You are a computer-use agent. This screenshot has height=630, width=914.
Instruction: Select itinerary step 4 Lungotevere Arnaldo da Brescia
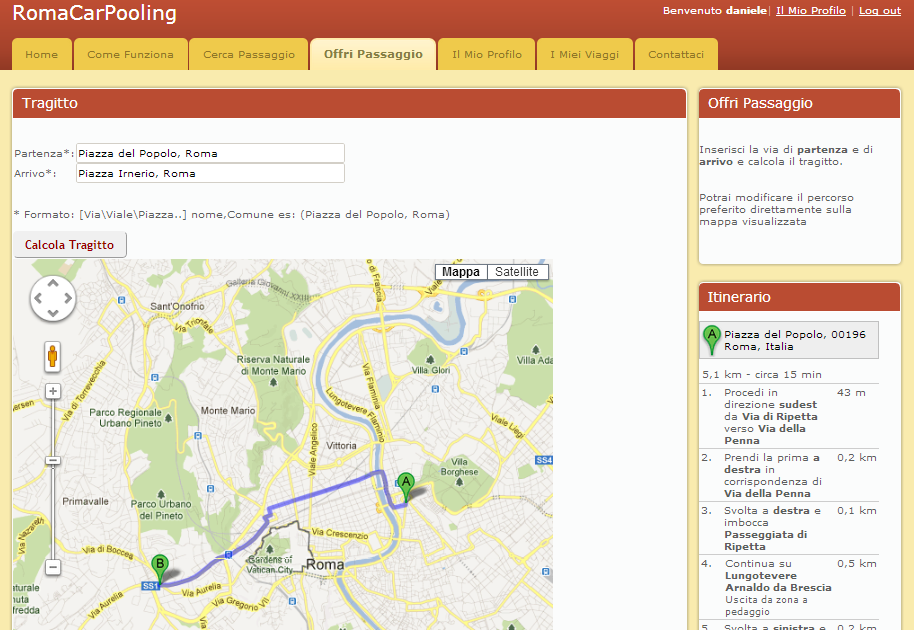[x=790, y=587]
